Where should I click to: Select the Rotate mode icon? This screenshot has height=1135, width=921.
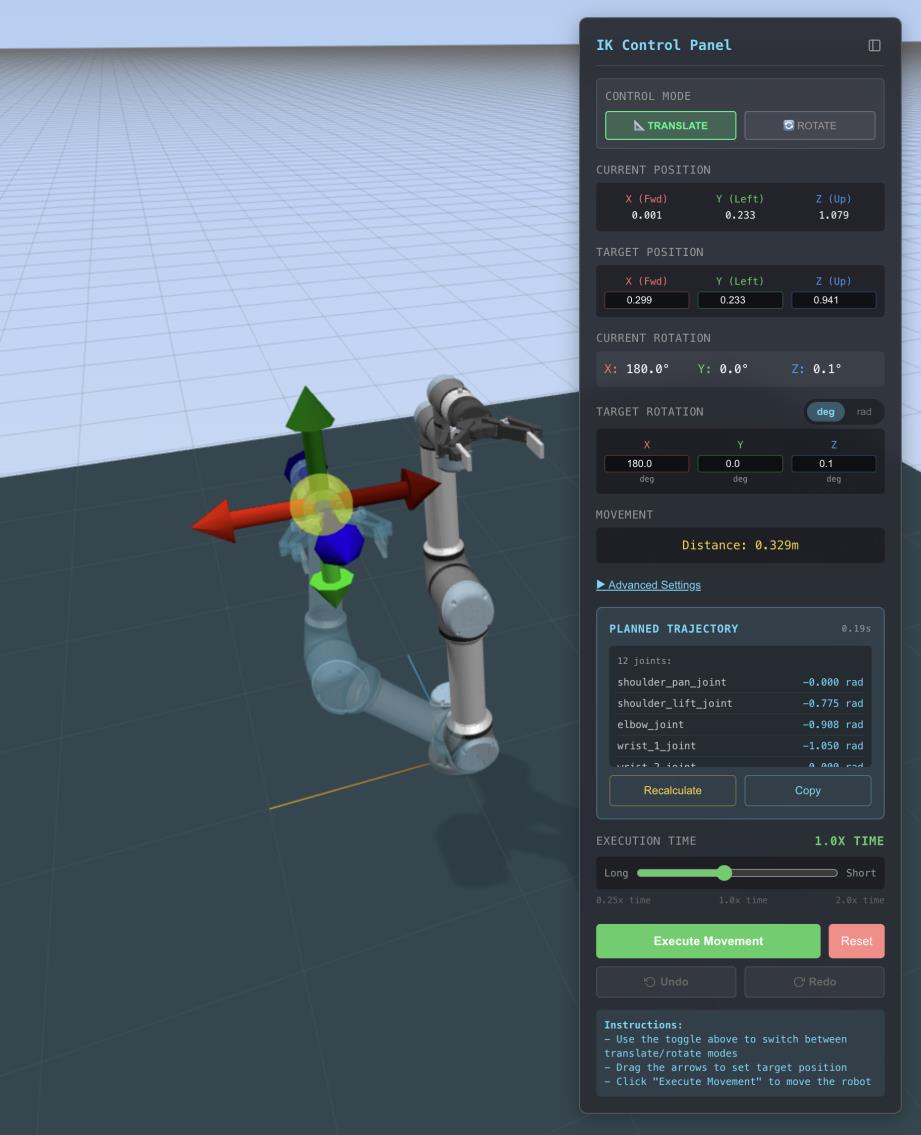click(x=789, y=124)
